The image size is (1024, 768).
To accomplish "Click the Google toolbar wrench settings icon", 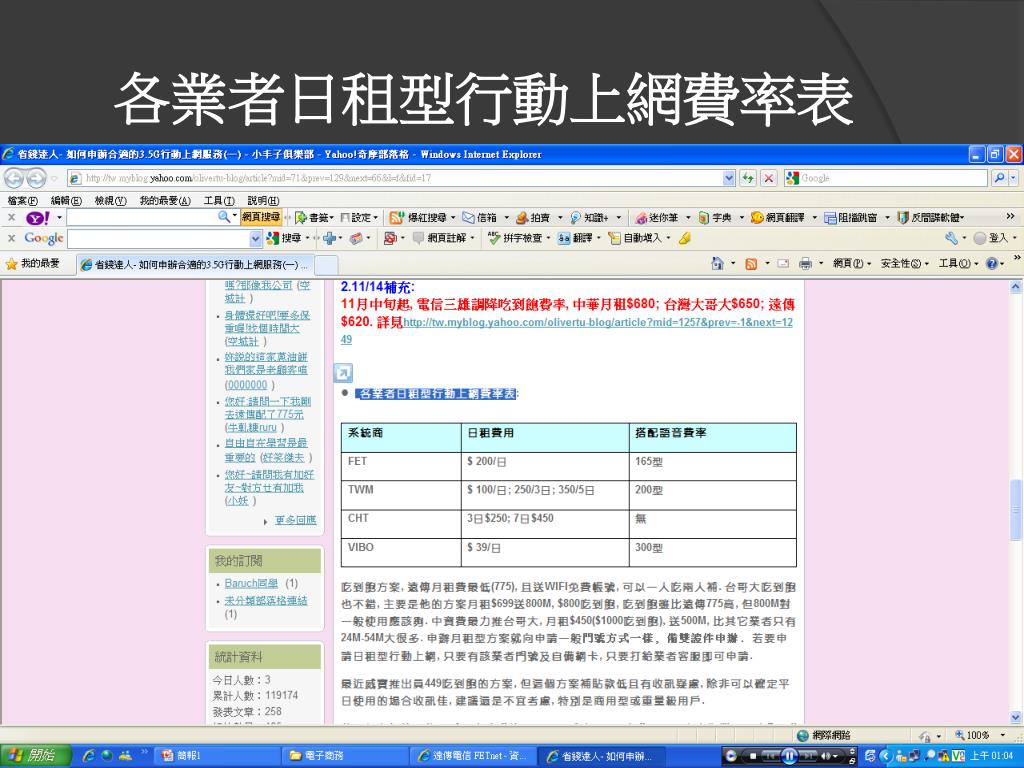I will (x=951, y=238).
